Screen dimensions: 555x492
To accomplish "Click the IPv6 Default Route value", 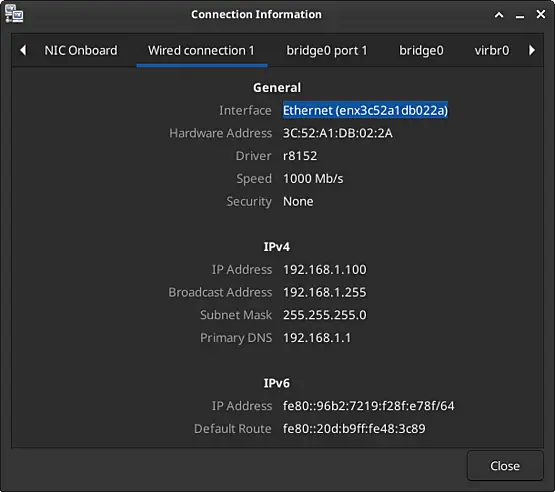I will click(354, 429).
